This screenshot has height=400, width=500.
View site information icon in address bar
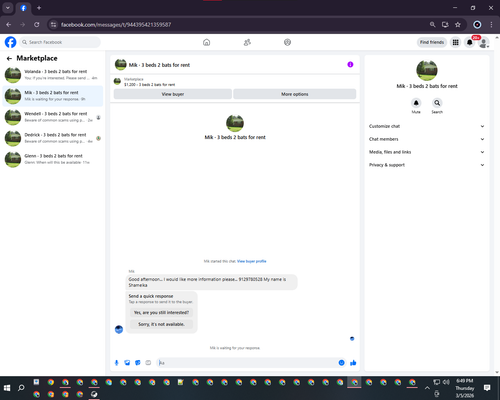pos(53,24)
